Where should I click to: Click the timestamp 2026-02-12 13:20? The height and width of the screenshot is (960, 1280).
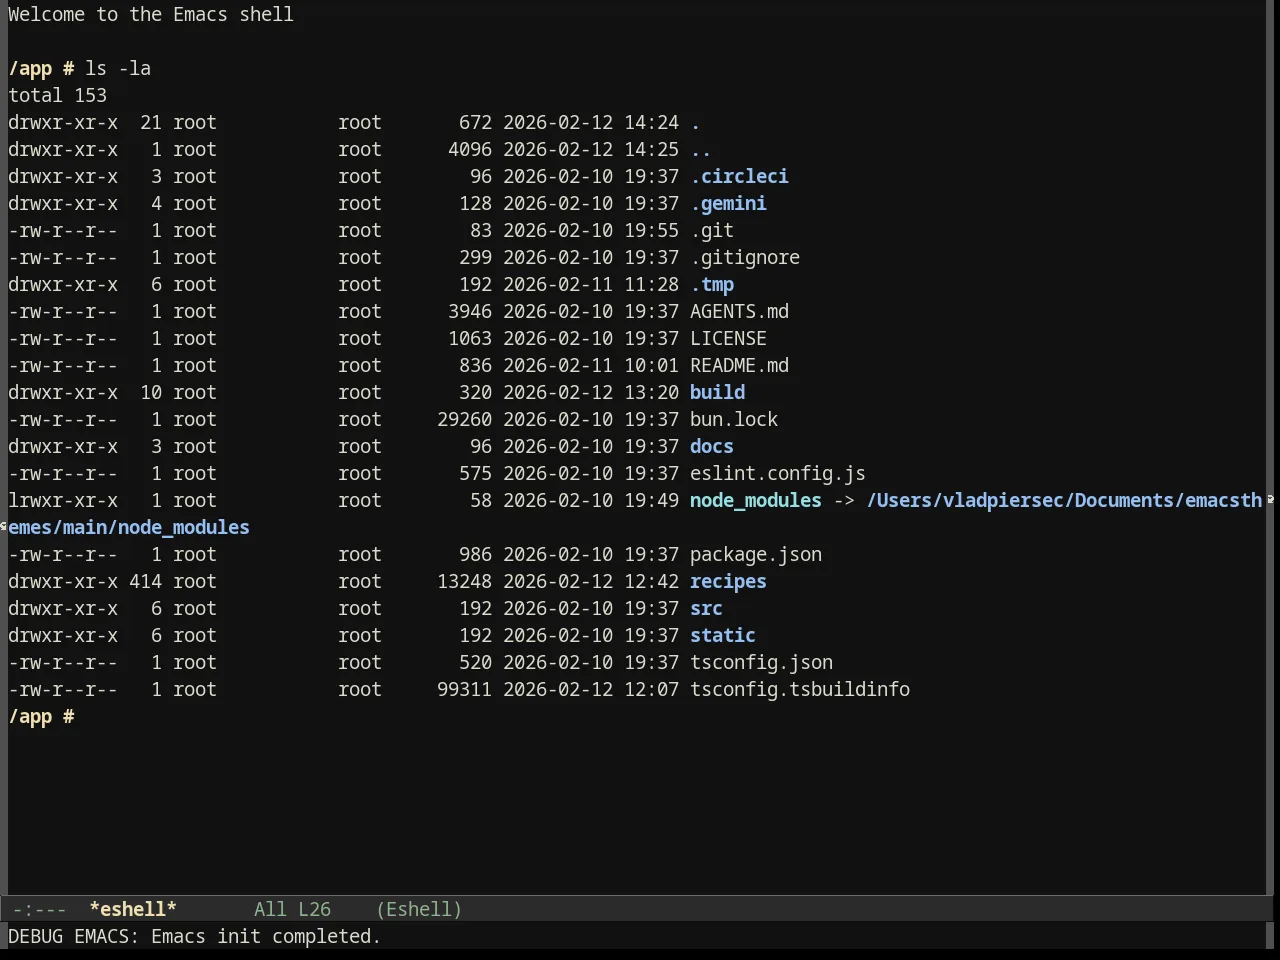591,392
